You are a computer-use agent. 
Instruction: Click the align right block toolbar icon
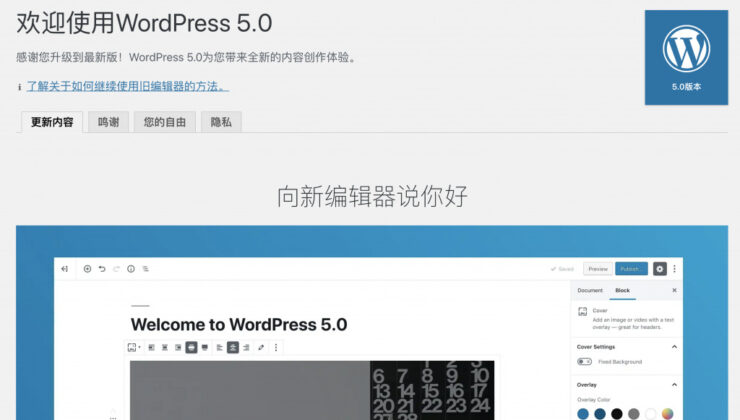pos(178,348)
